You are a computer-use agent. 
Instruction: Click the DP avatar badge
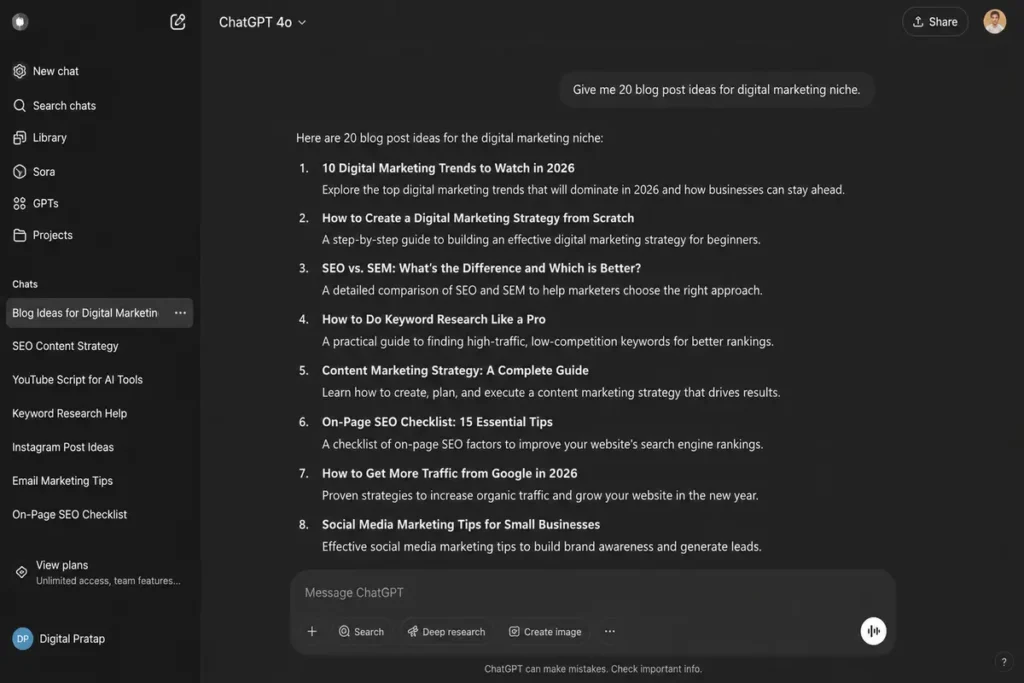click(22, 639)
